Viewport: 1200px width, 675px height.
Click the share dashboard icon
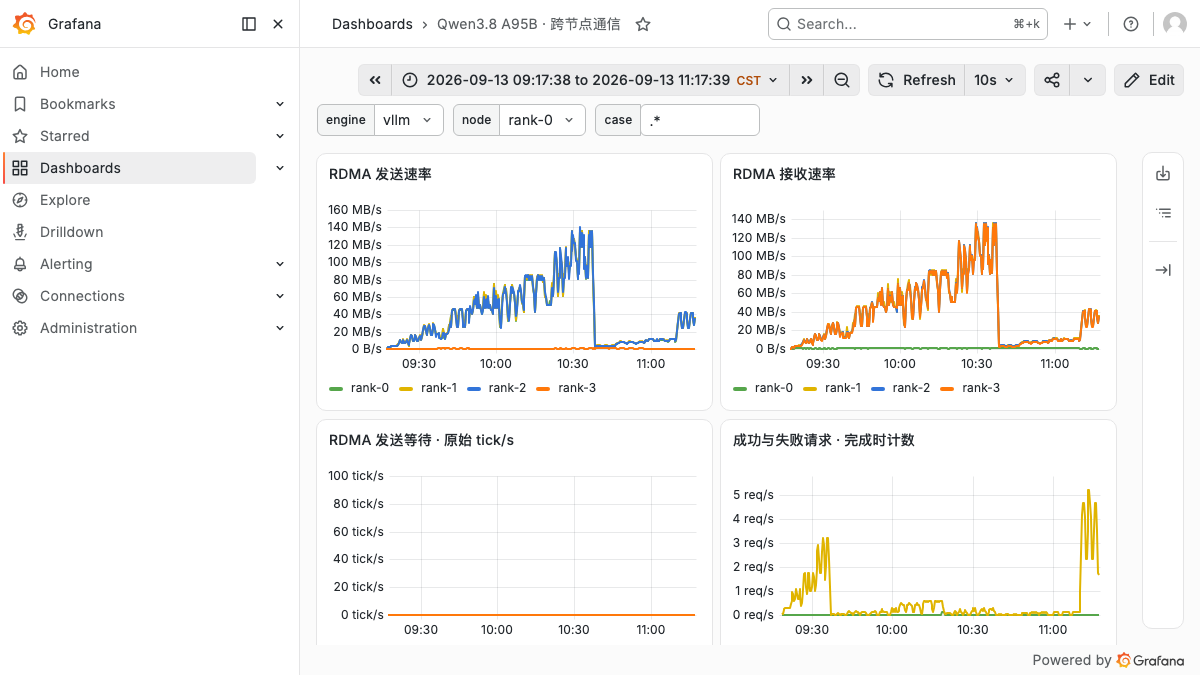point(1052,80)
